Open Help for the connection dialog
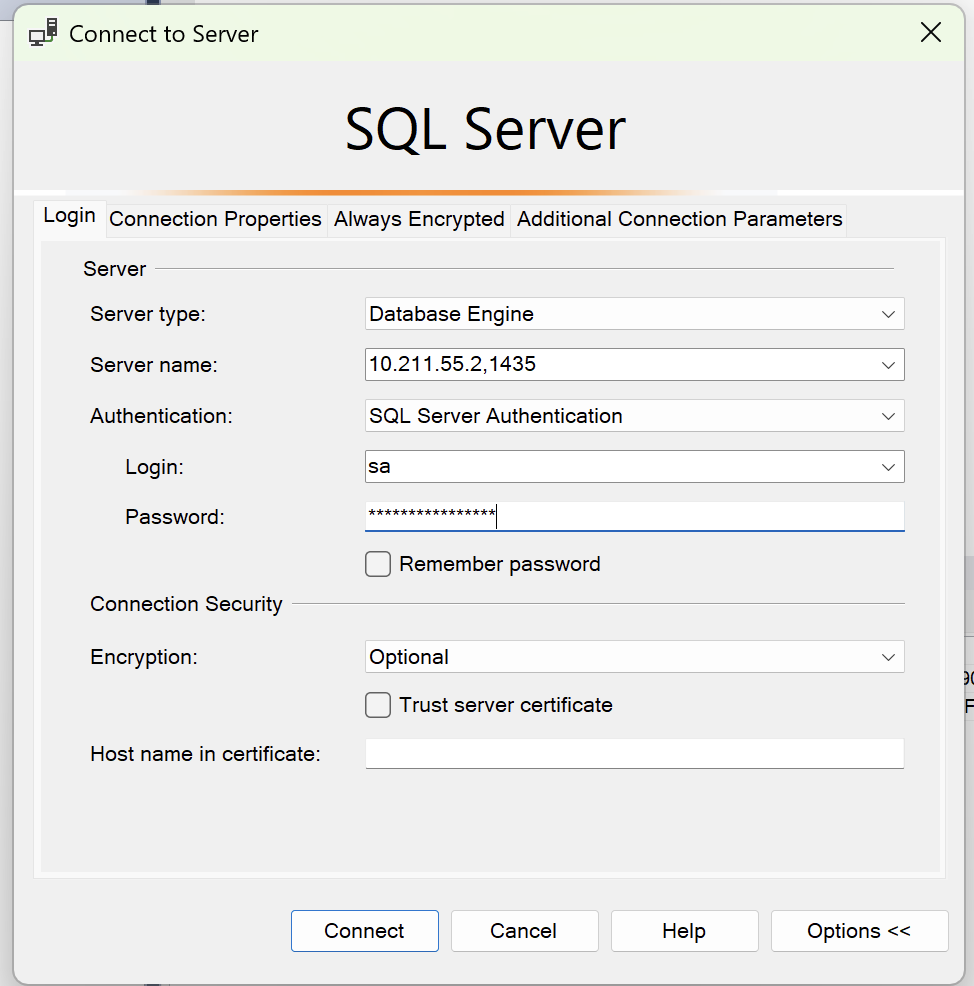Viewport: 974px width, 986px height. (684, 931)
